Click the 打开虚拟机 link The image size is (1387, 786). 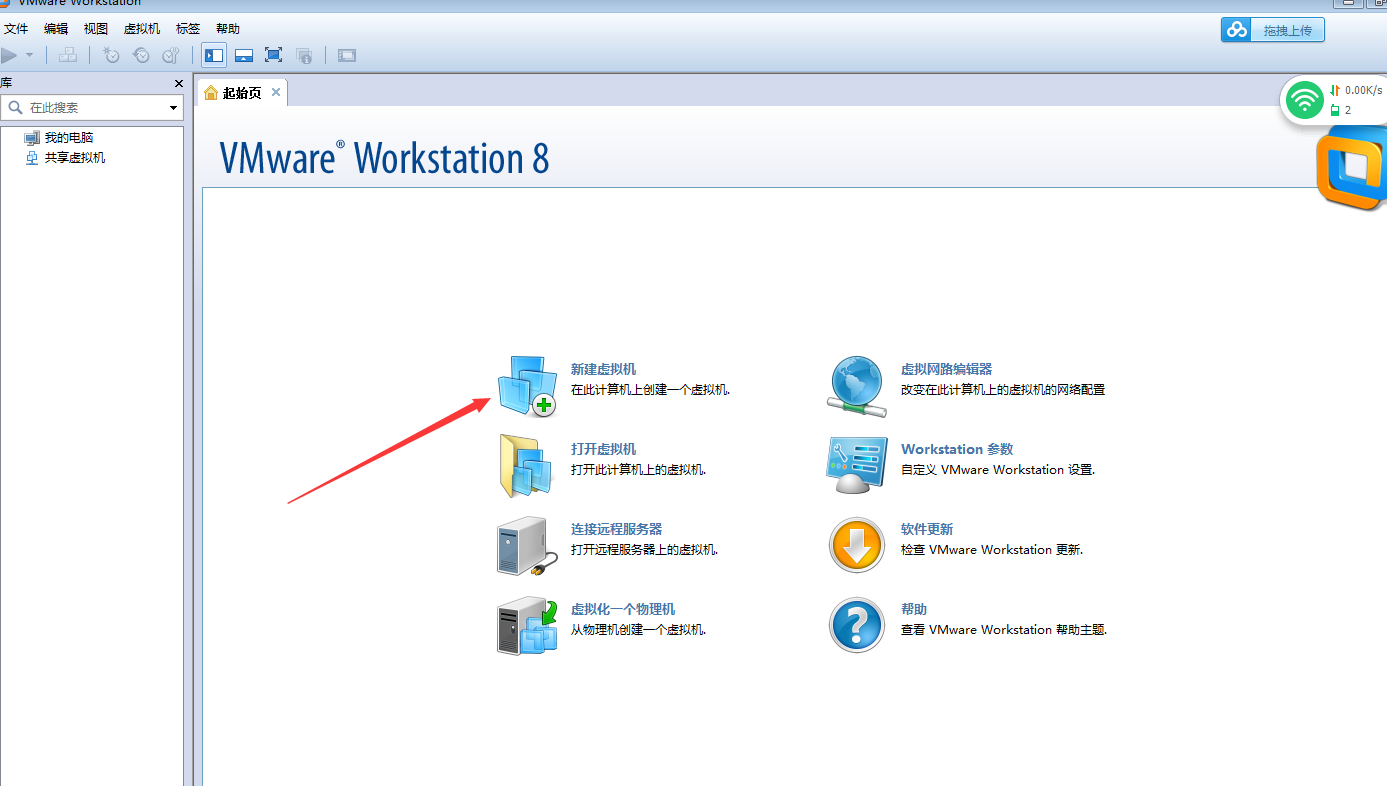click(603, 449)
